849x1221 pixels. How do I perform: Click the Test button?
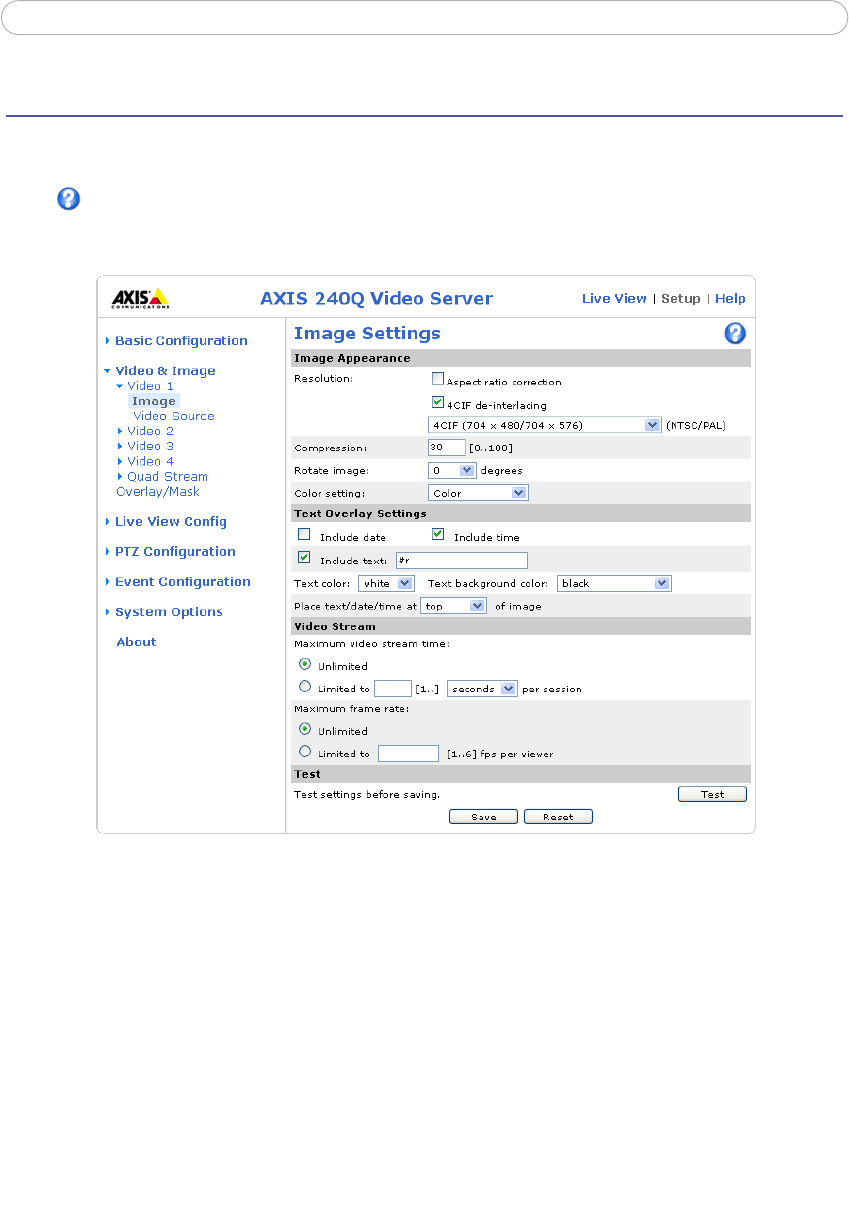click(712, 794)
